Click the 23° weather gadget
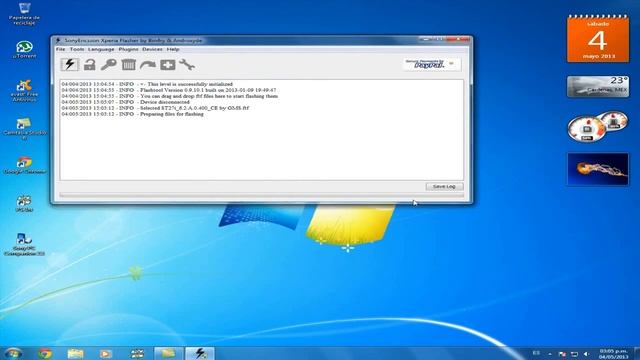Viewport: 640px width, 360px height. point(598,87)
